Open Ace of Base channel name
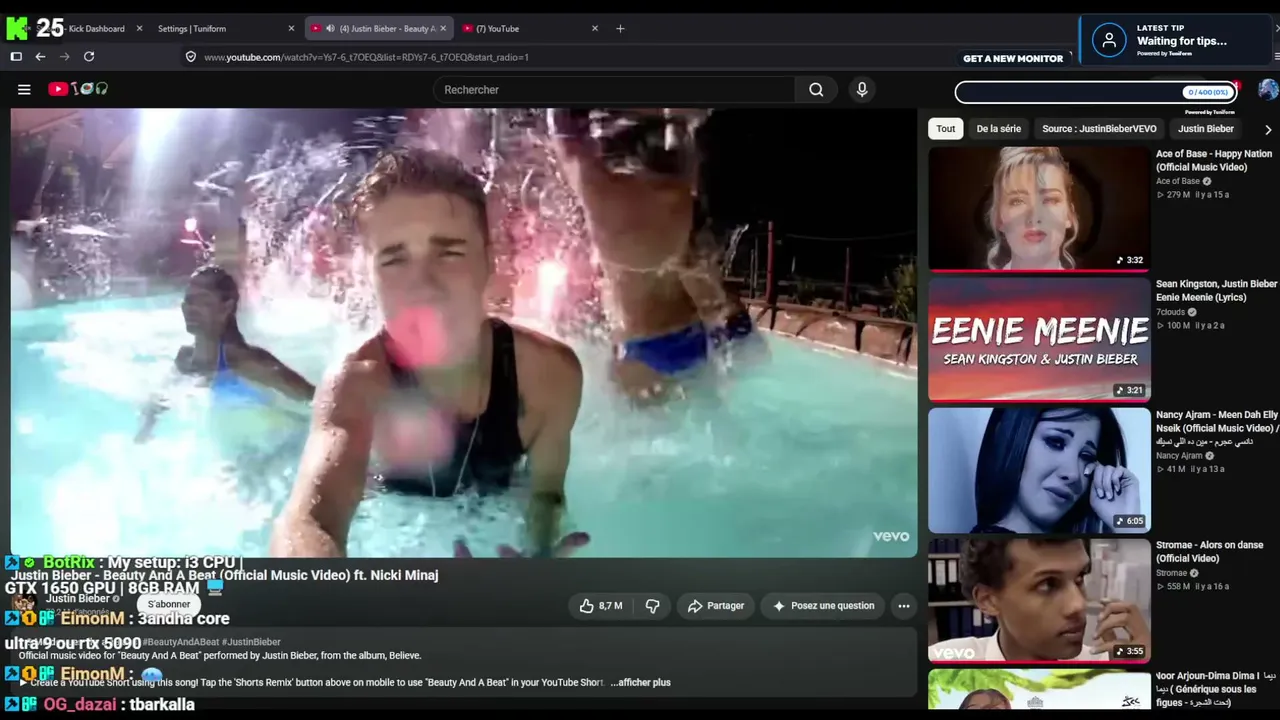 (x=1178, y=181)
